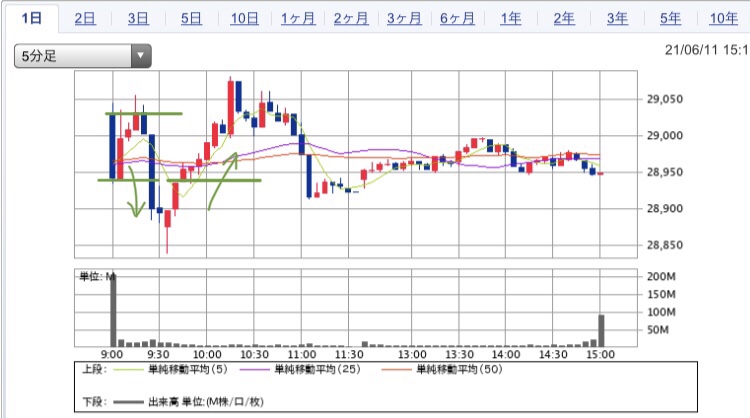This screenshot has height=418, width=750.
Task: Click the 29,050 price axis label
Action: point(665,99)
